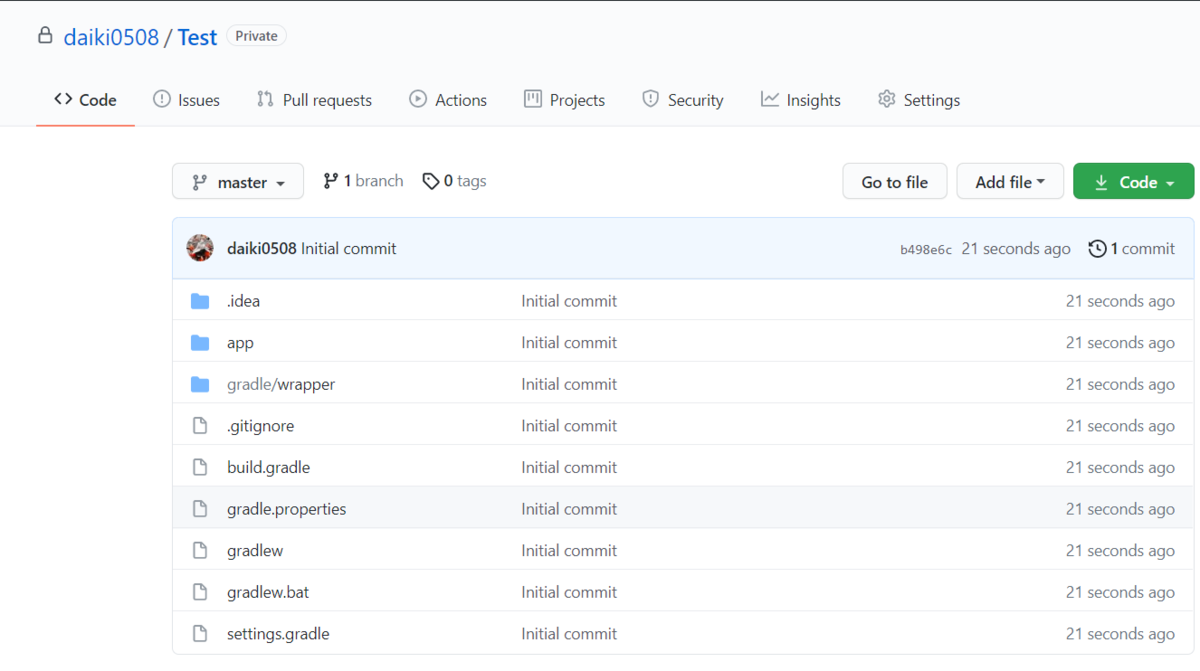Screen dimensions: 1200x671
Task: Click the .gitignore file icon
Action: (x=200, y=426)
